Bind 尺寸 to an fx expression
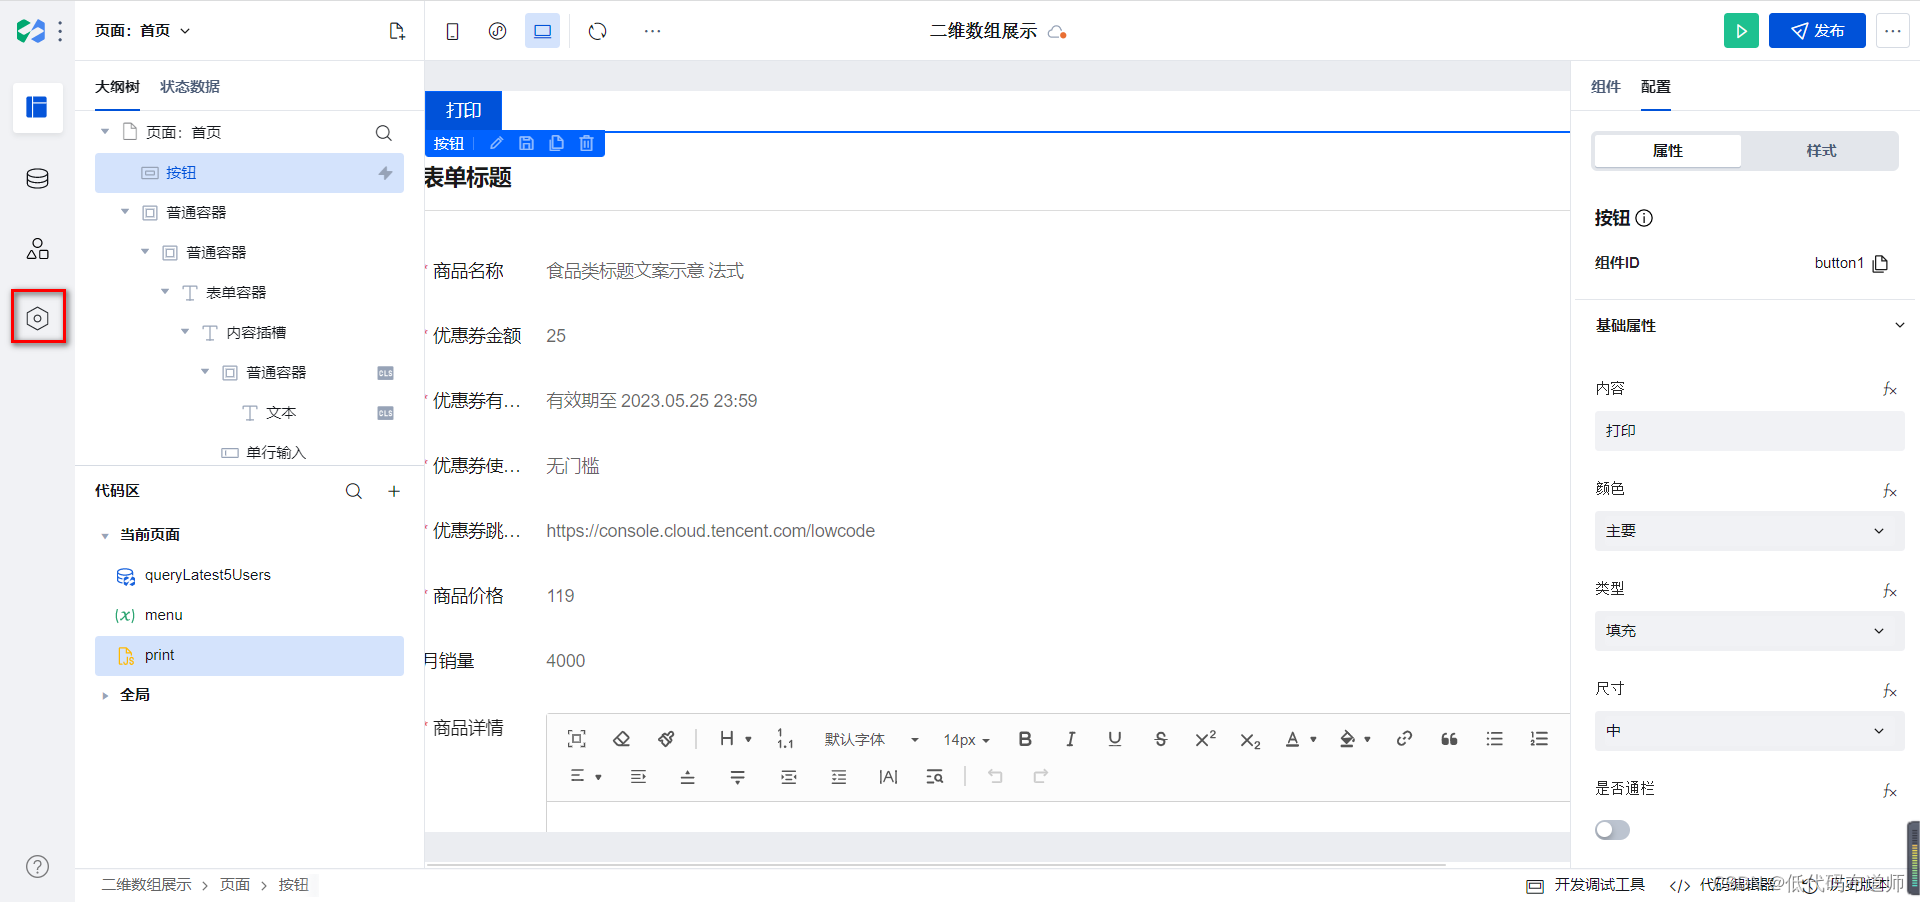 (1889, 690)
